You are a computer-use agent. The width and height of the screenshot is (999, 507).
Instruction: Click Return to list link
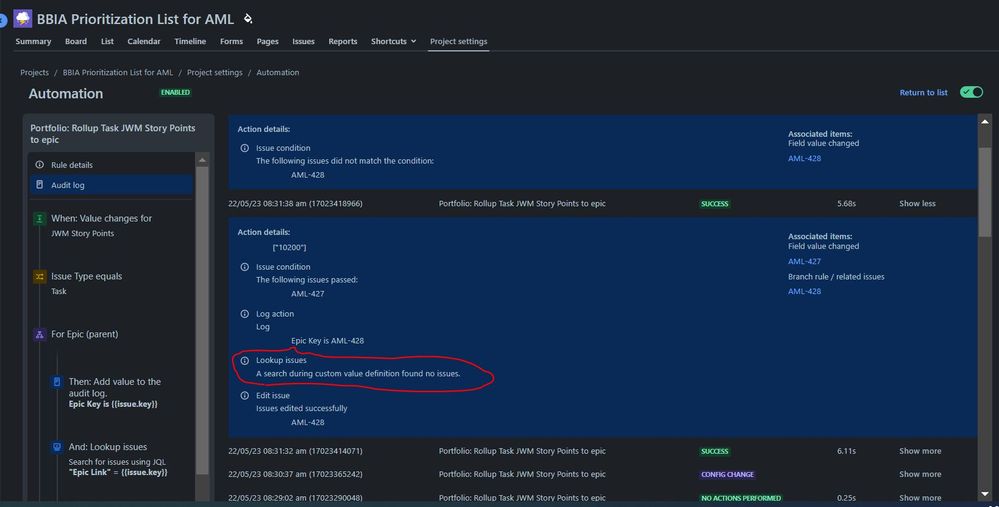coord(923,92)
